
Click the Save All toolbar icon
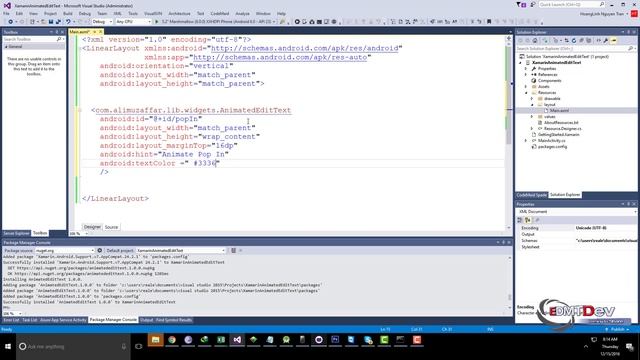tap(58, 22)
